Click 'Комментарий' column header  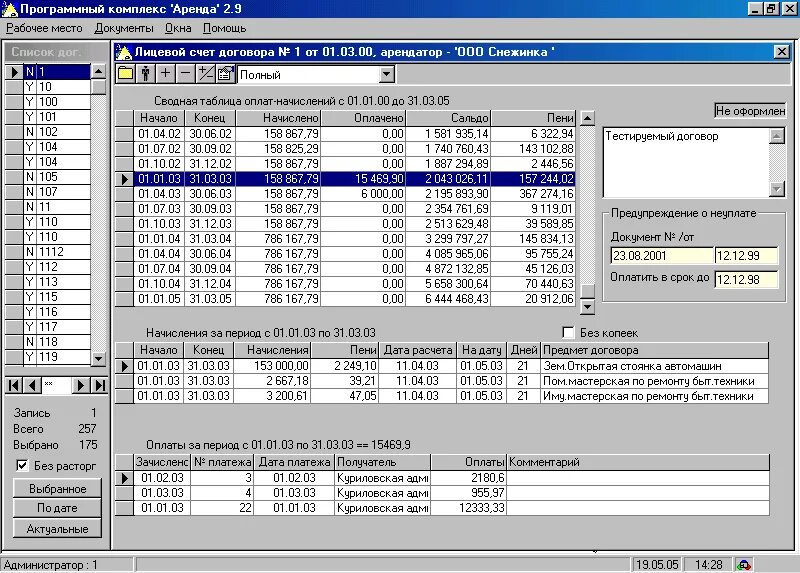point(638,462)
